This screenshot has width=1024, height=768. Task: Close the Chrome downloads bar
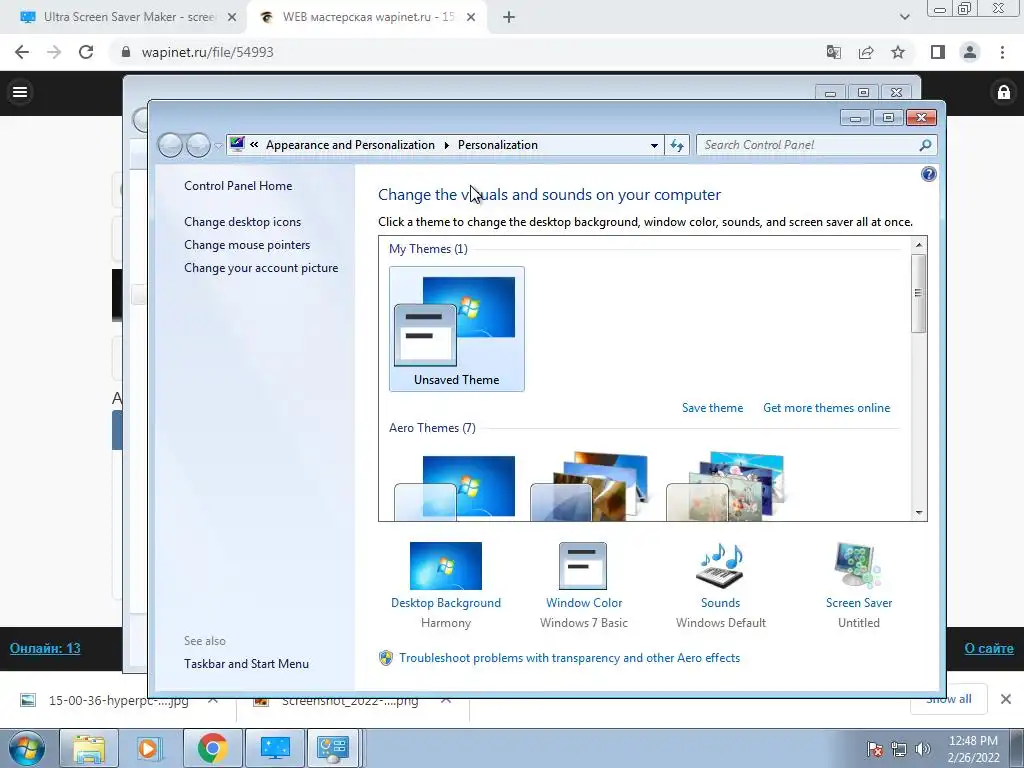coord(1006,699)
